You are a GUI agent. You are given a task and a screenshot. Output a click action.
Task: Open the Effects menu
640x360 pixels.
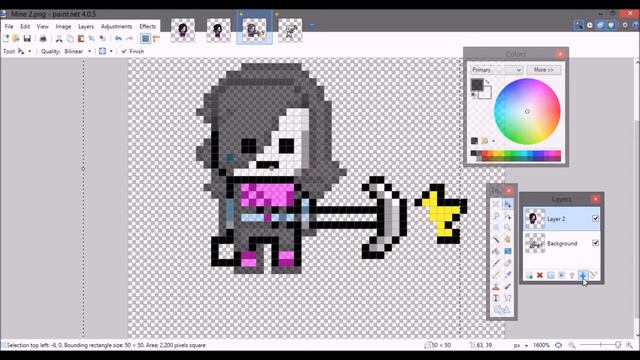pyautogui.click(x=147, y=27)
